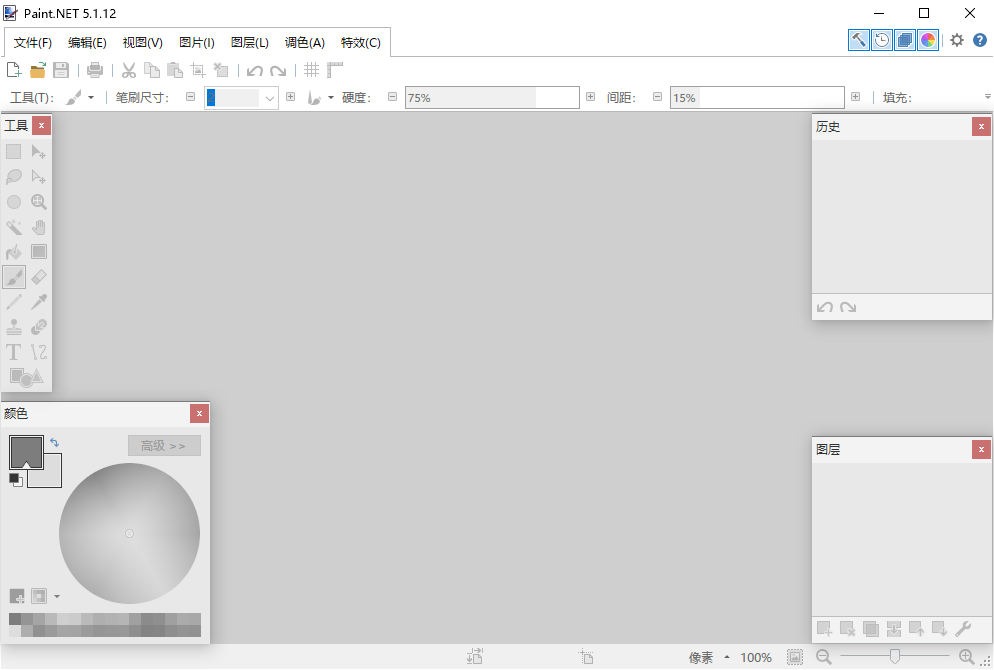Click Redo in the History panel

pos(847,306)
